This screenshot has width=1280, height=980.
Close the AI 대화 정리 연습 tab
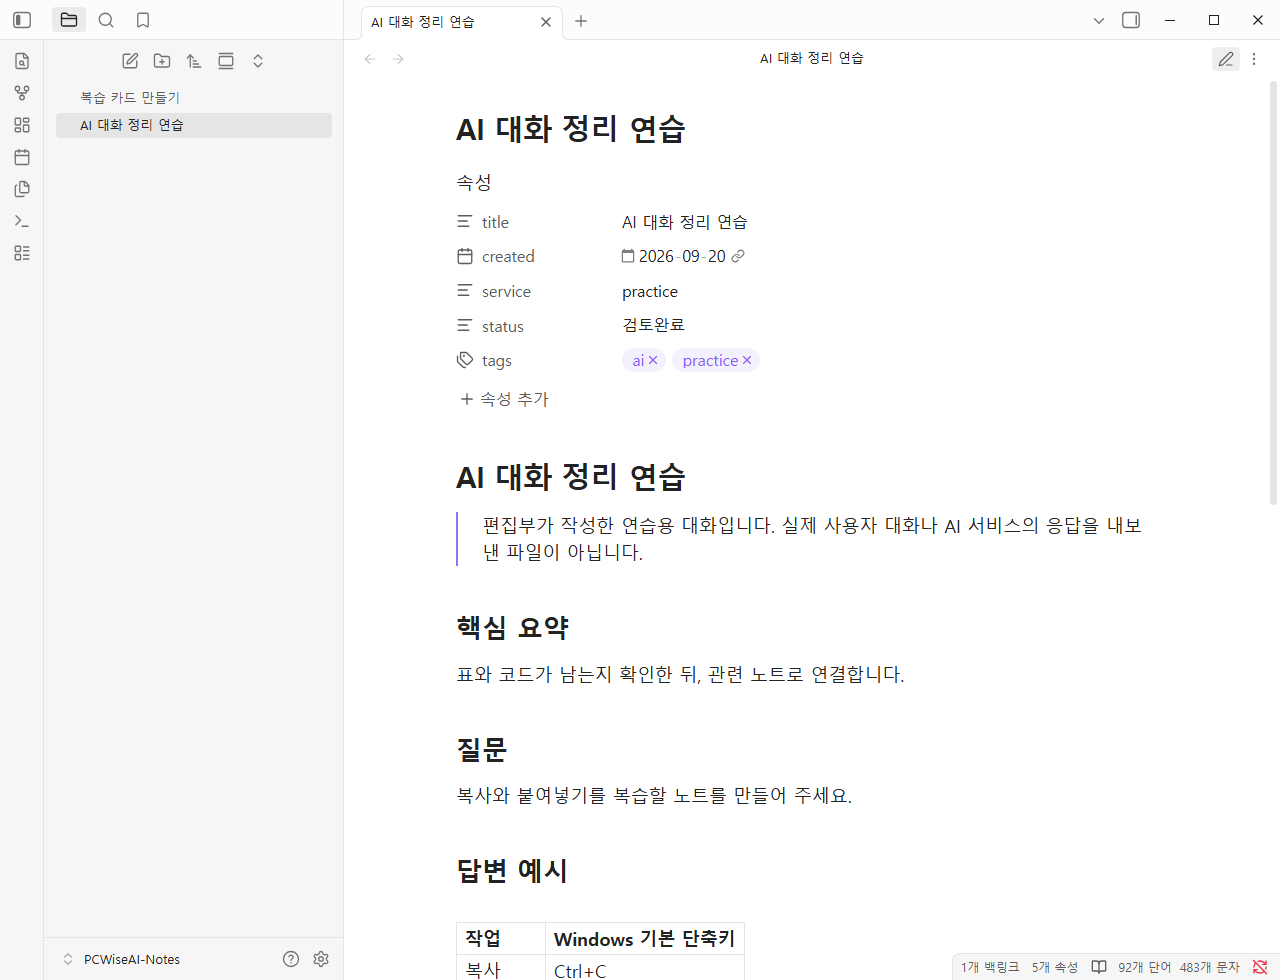coord(546,22)
